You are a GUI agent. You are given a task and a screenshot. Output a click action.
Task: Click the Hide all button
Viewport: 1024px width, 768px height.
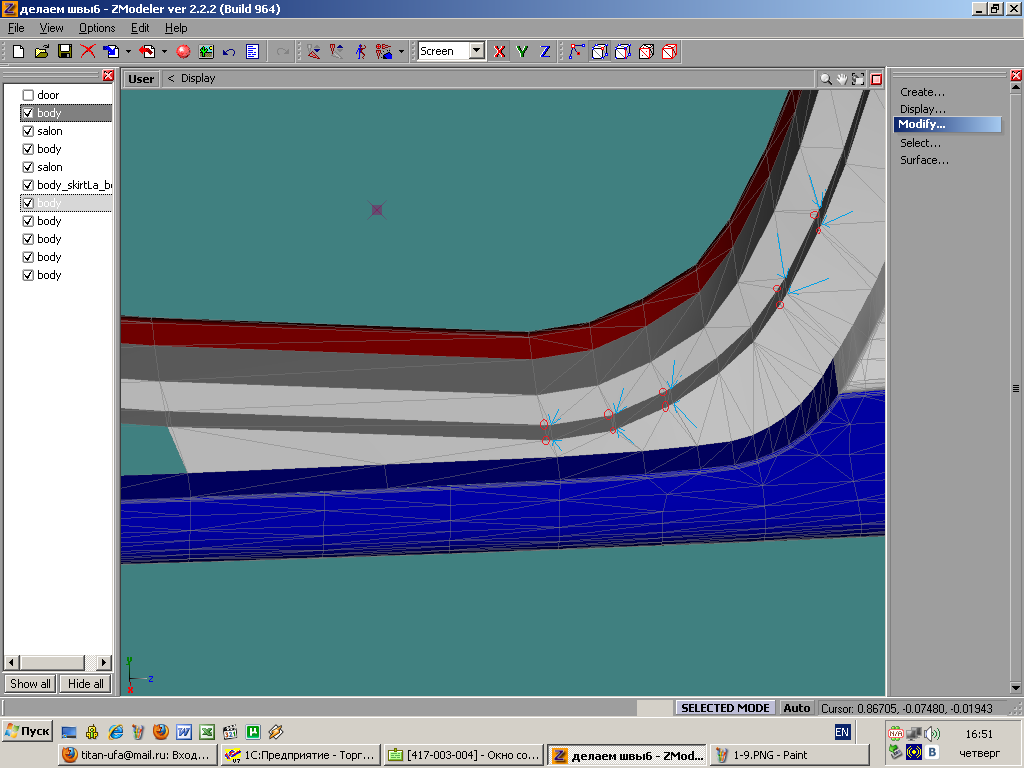click(85, 684)
